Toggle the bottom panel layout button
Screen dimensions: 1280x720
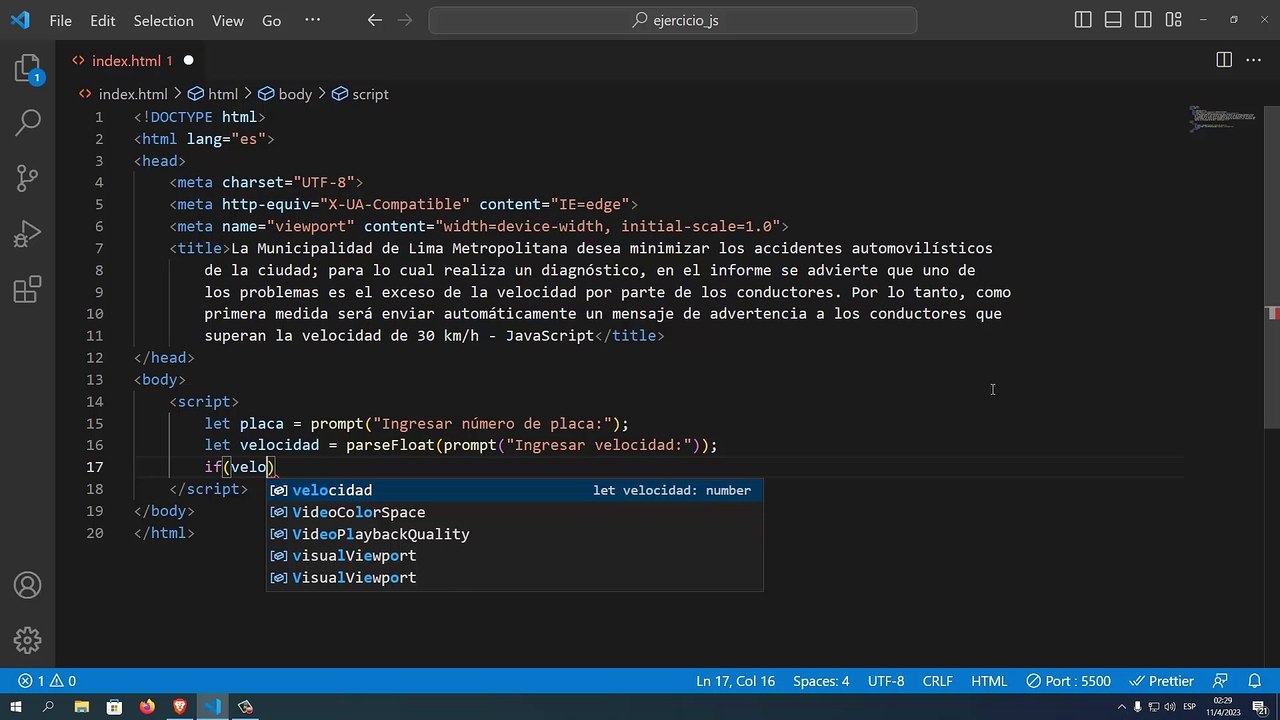coord(1113,20)
